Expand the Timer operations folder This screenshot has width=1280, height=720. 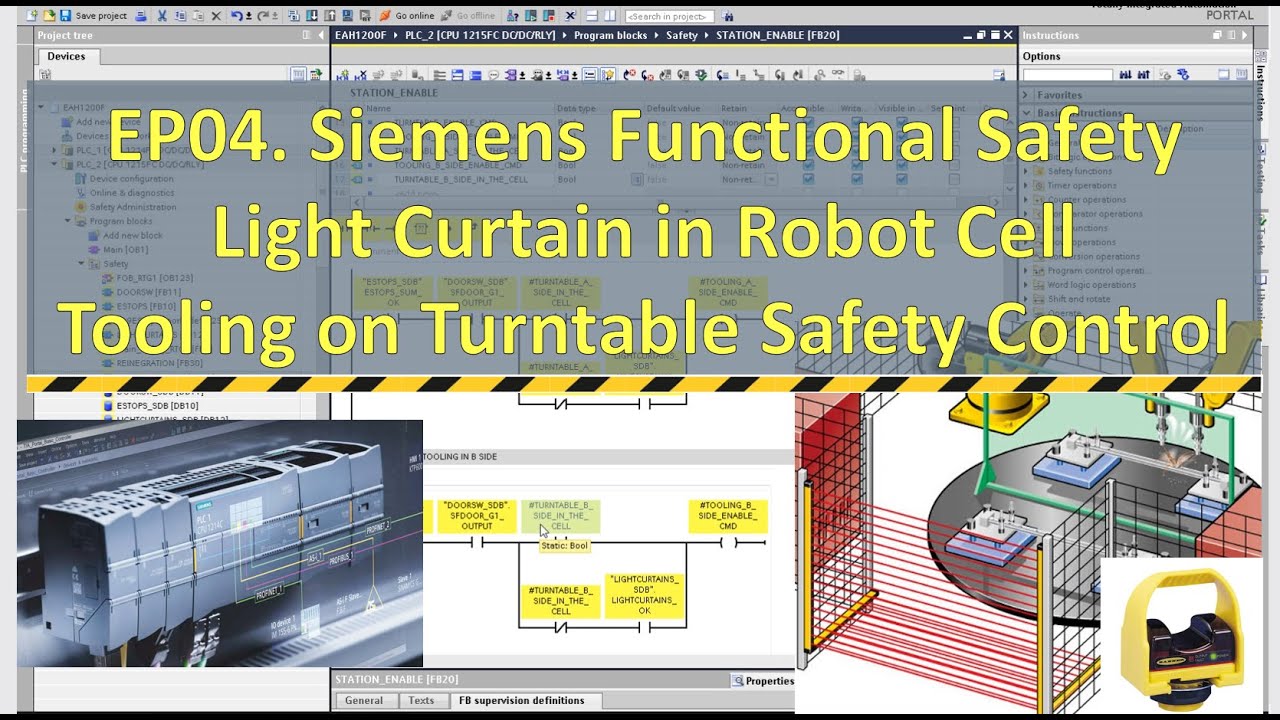[1027, 185]
